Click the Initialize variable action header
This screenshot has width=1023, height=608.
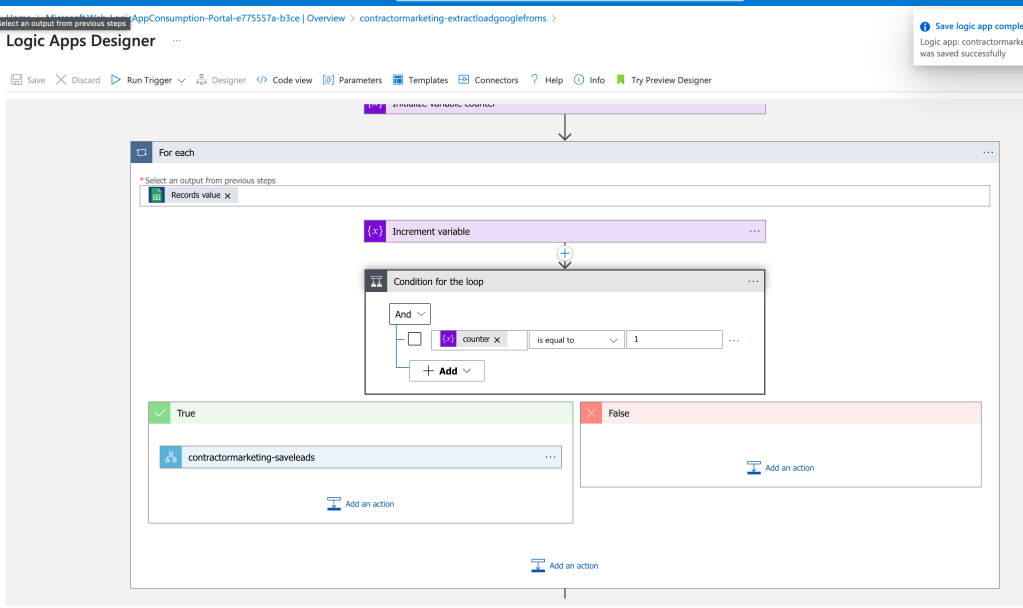(564, 107)
